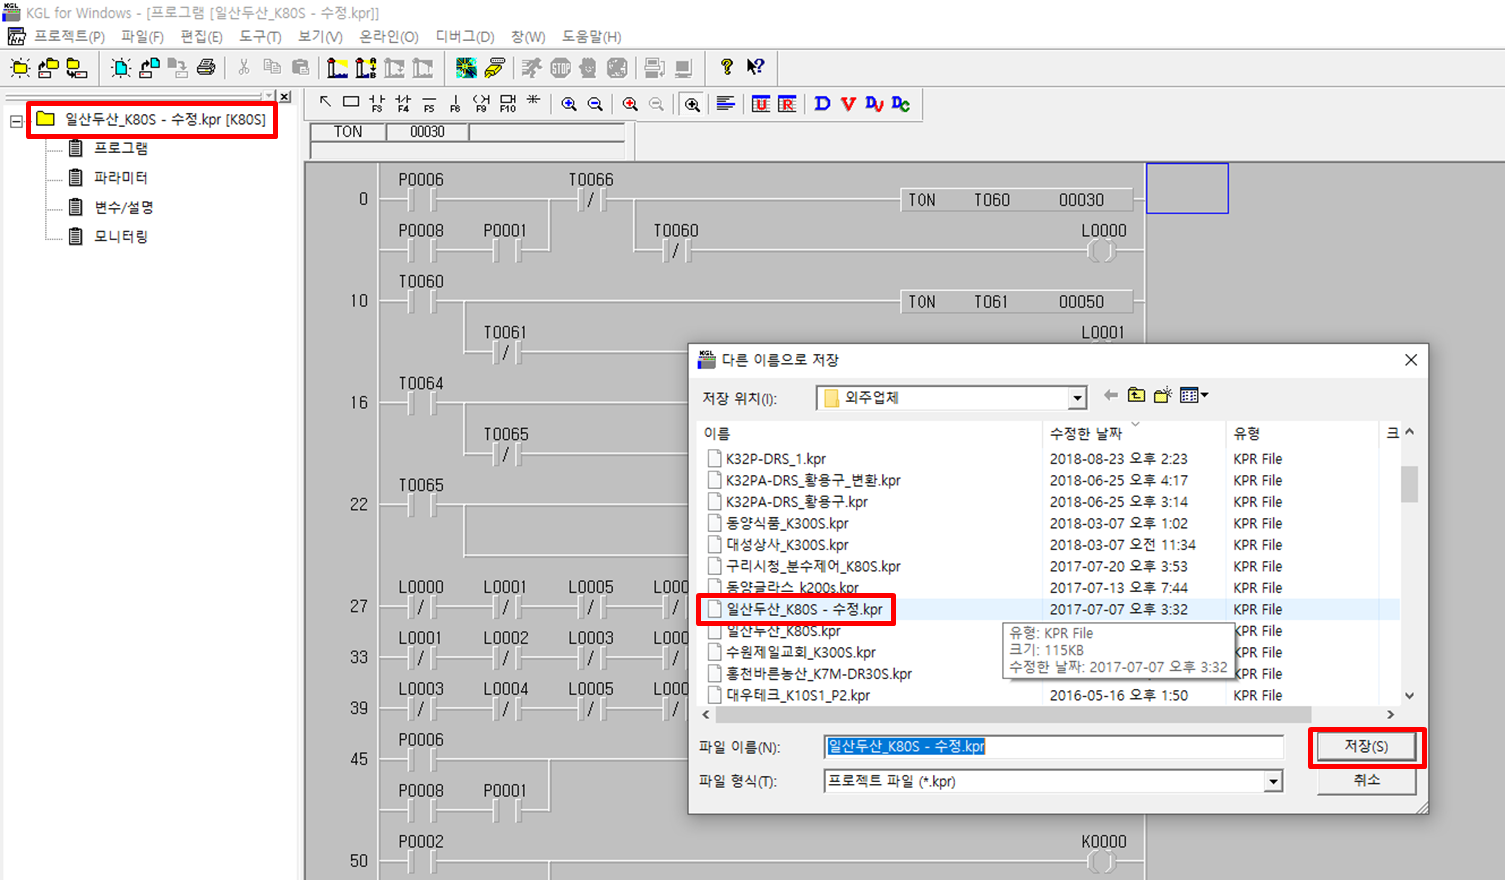Click the 취소 cancel button
The width and height of the screenshot is (1505, 880).
(x=1366, y=781)
